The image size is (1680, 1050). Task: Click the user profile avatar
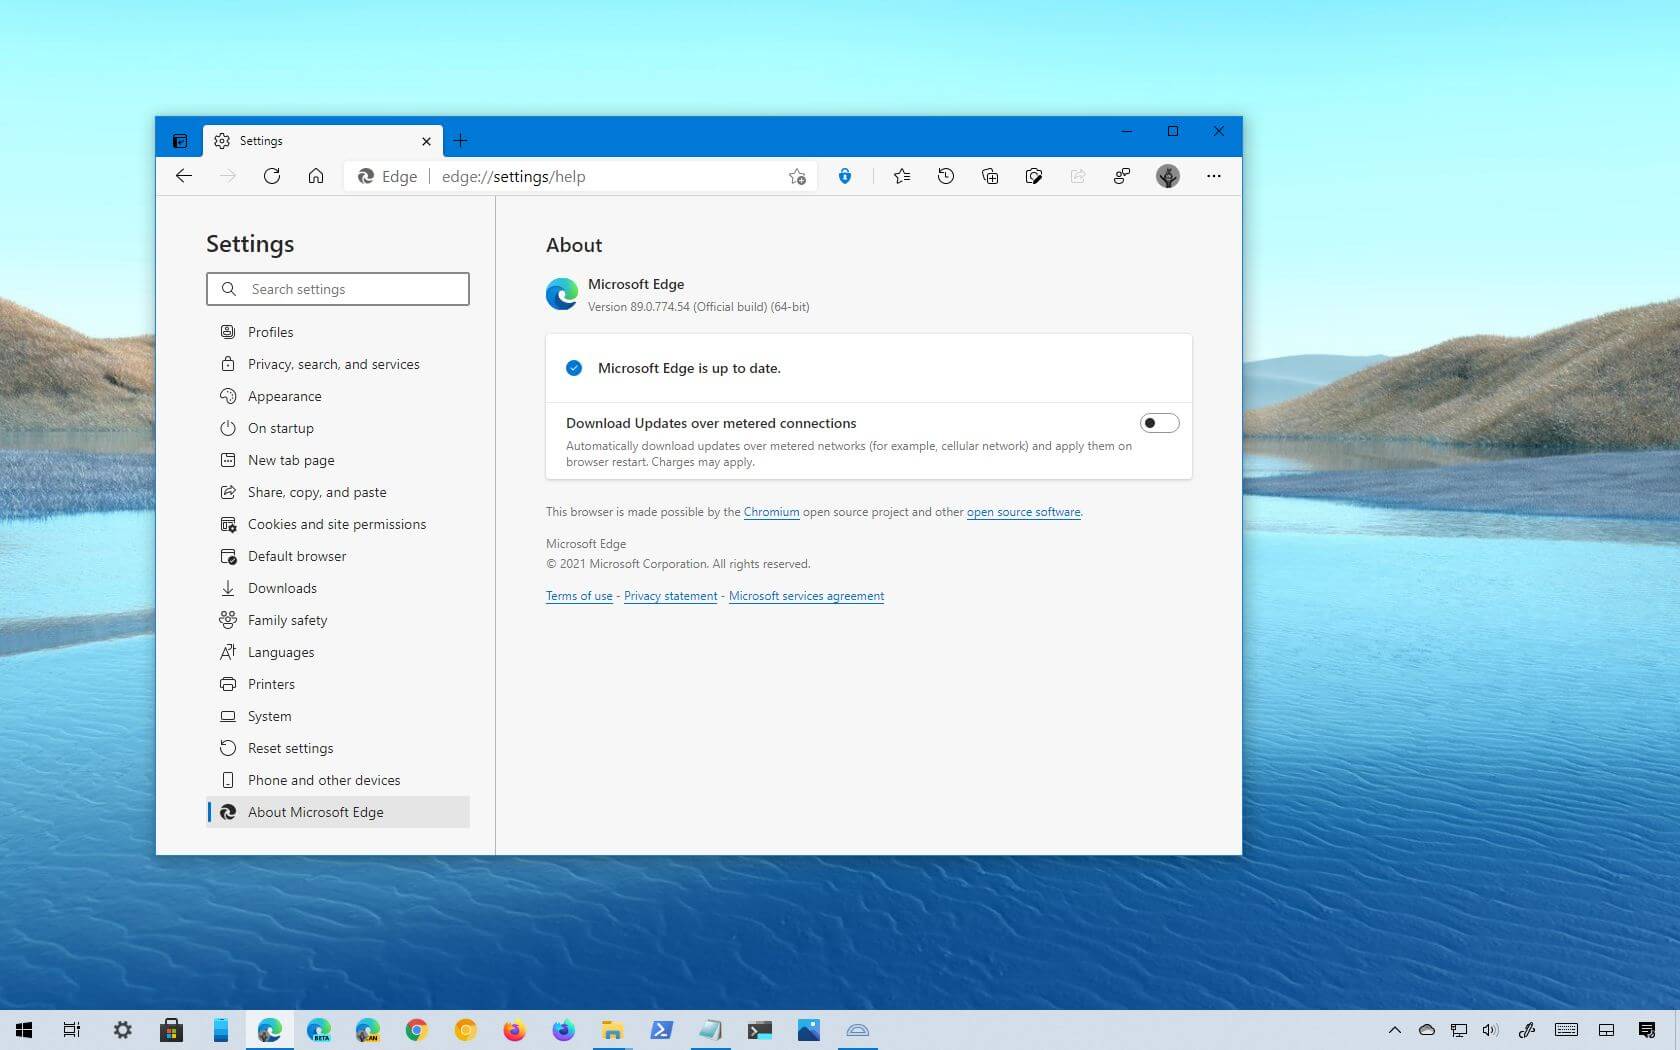point(1167,176)
